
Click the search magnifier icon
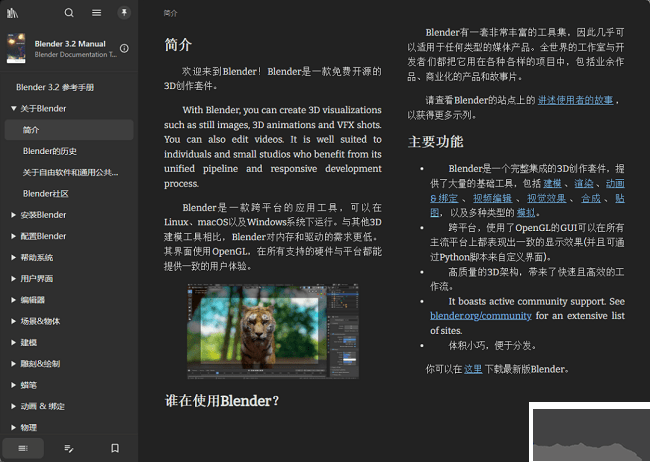click(x=69, y=13)
